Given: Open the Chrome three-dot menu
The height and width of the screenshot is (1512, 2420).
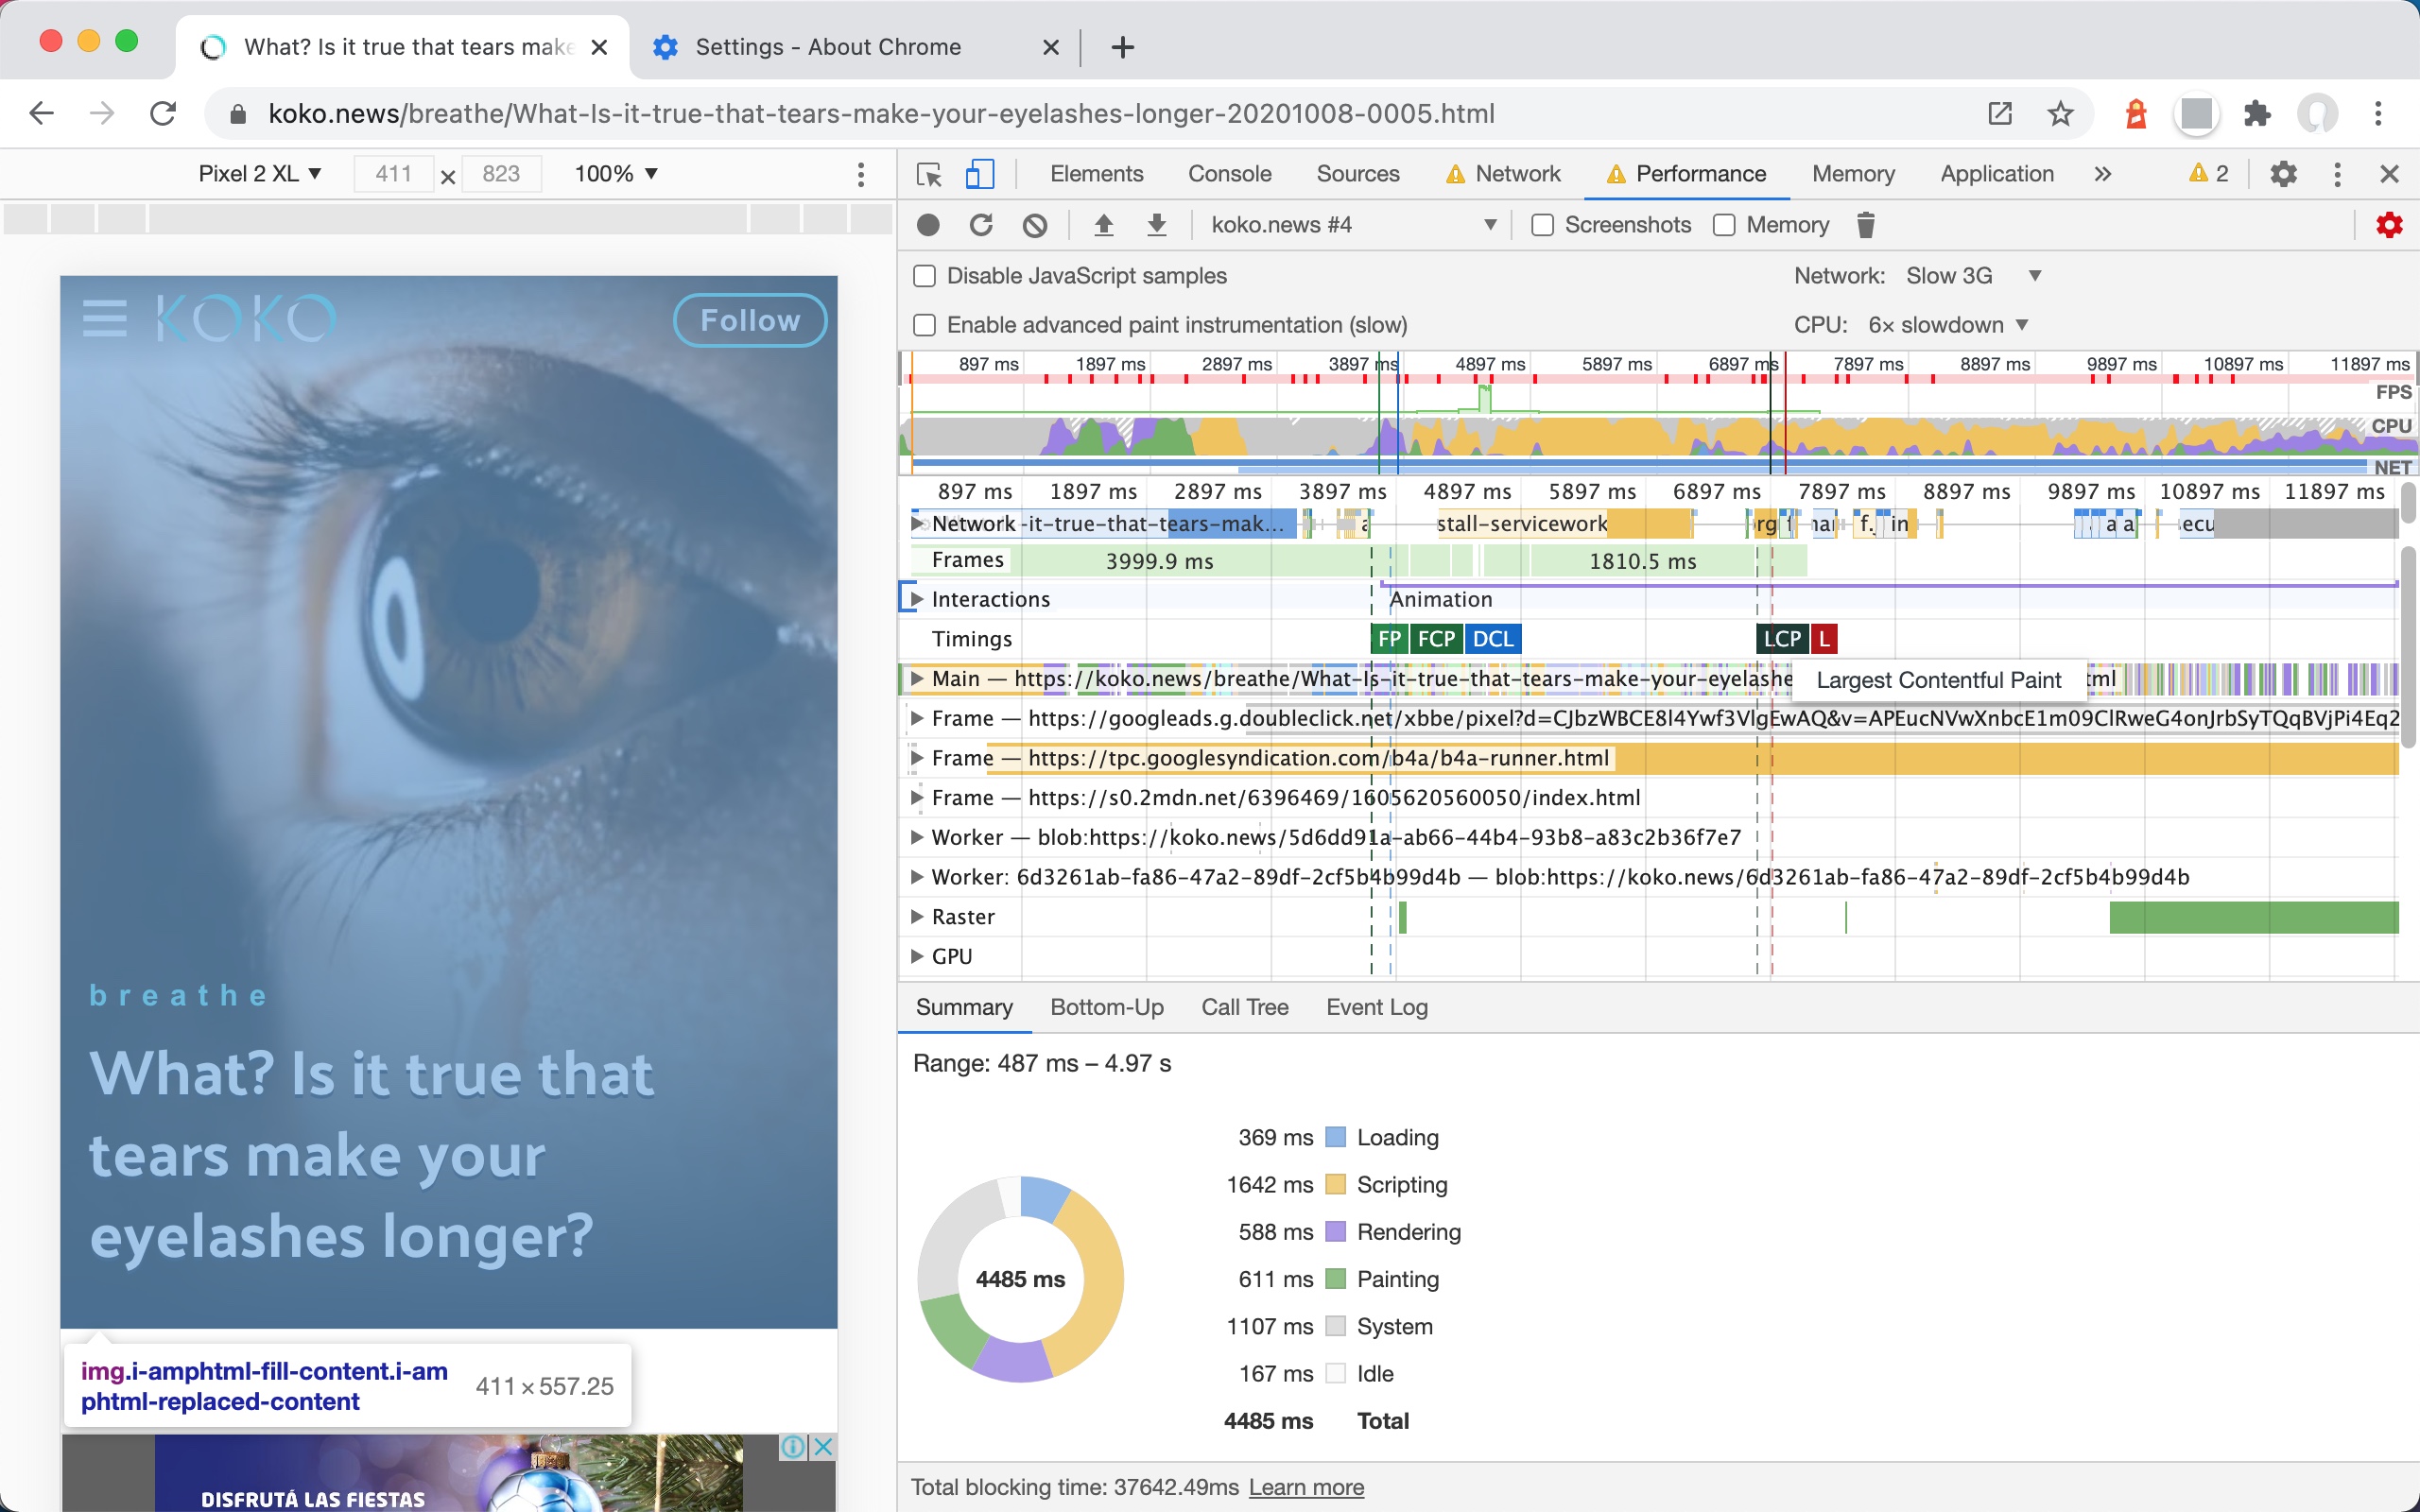Looking at the screenshot, I should 2378,113.
